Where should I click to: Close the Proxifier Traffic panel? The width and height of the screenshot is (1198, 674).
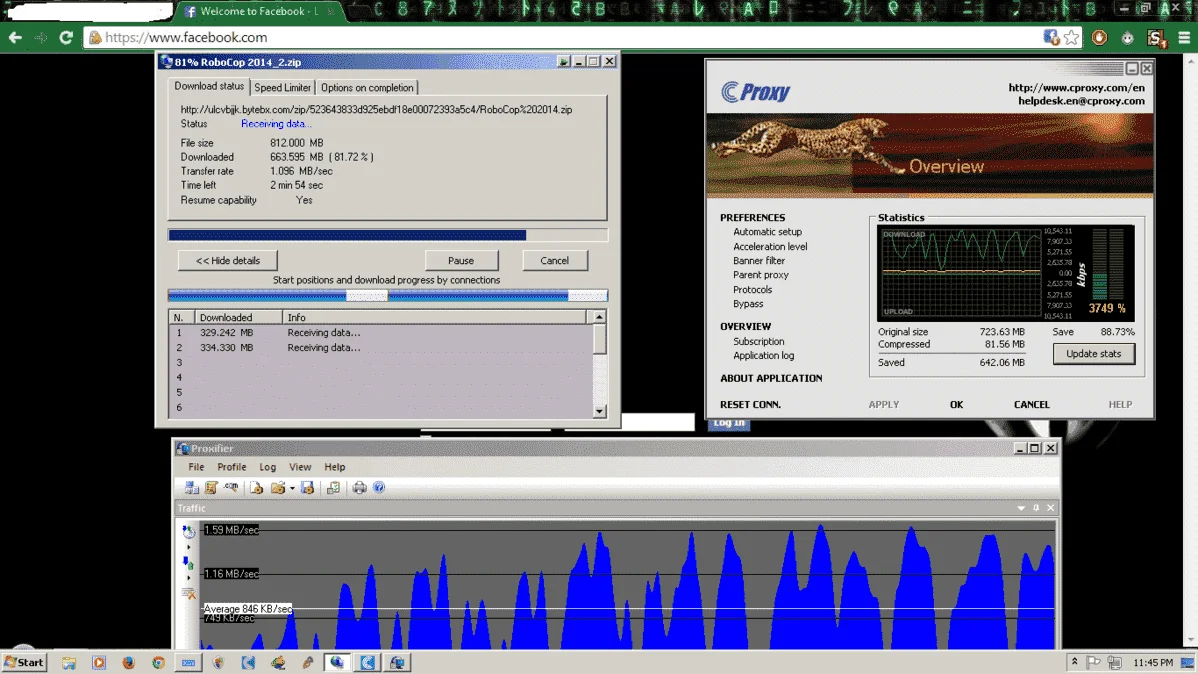point(1051,508)
